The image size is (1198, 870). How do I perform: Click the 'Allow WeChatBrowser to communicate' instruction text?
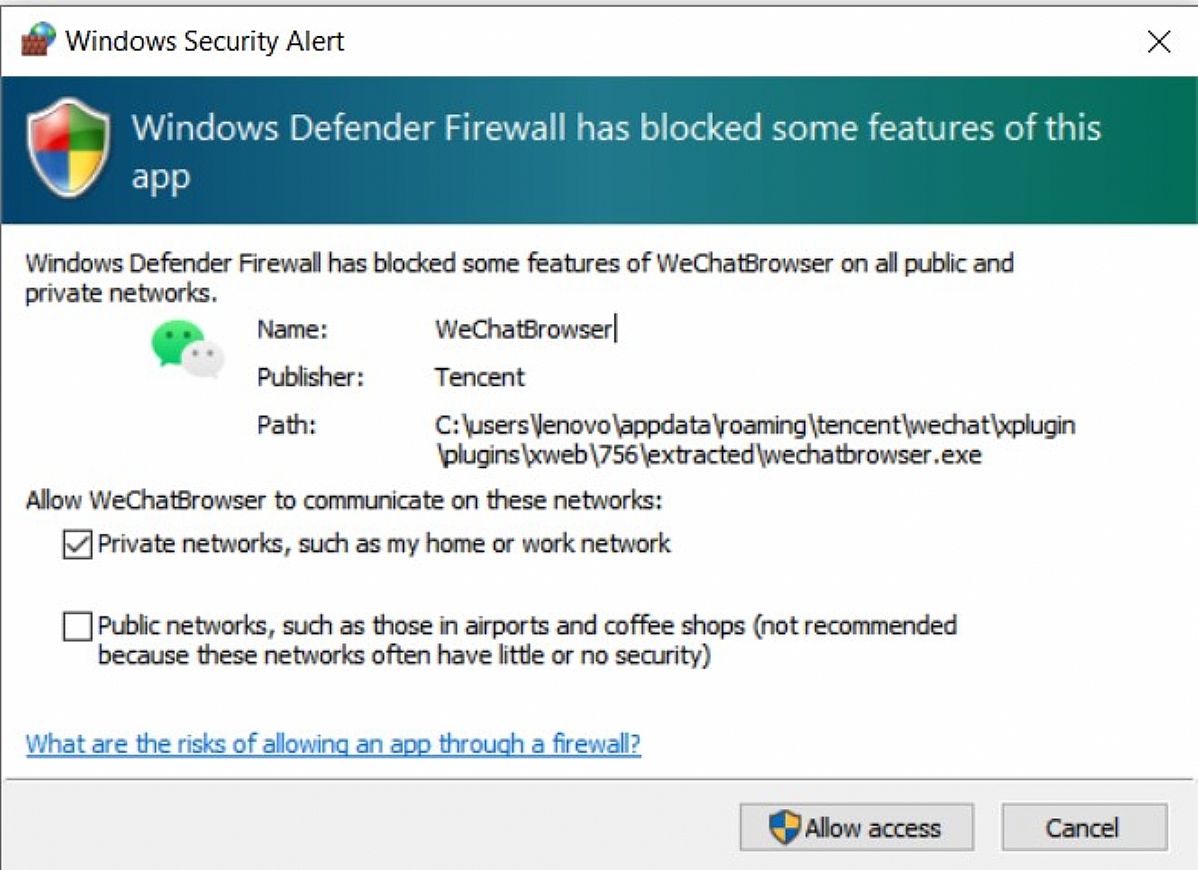point(343,500)
